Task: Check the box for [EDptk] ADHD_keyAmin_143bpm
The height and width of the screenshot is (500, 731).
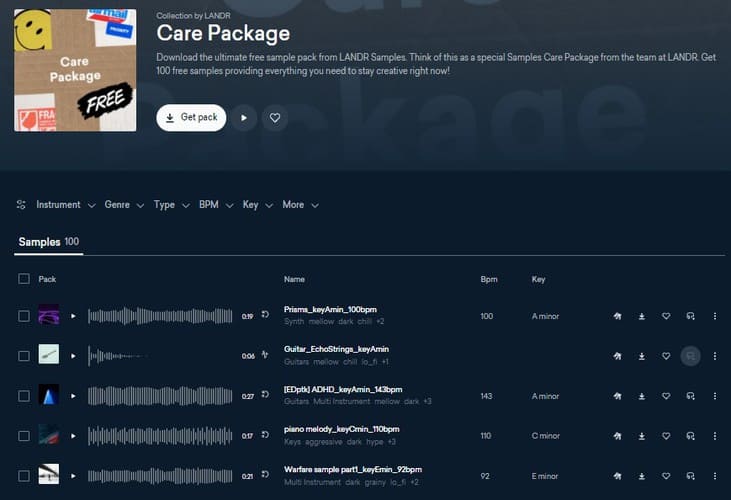Action: [24, 396]
